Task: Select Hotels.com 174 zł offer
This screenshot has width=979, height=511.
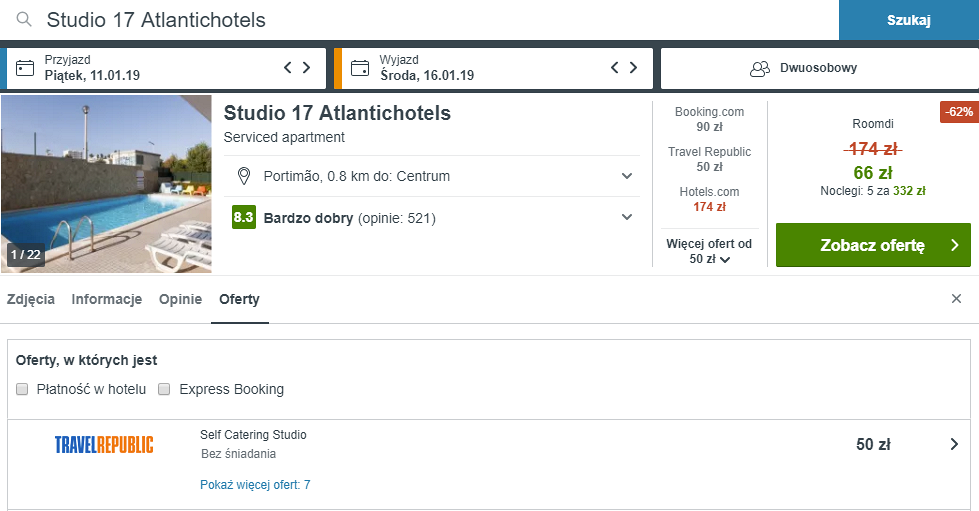Action: coord(709,199)
